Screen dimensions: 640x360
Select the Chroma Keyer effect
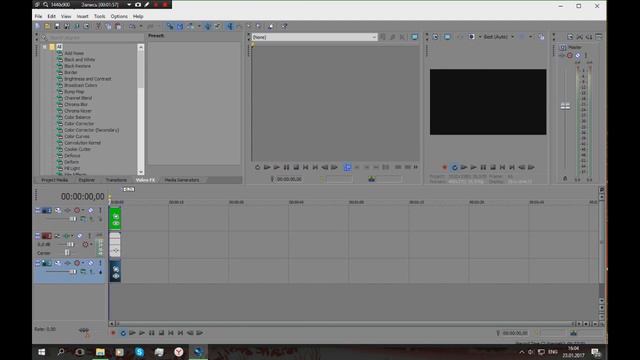(78, 111)
